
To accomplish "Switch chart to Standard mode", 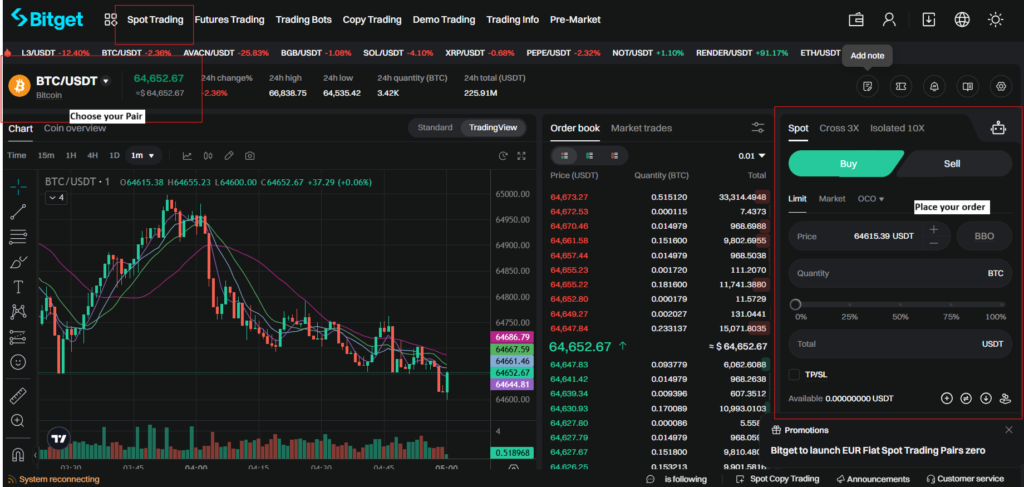I will point(435,127).
